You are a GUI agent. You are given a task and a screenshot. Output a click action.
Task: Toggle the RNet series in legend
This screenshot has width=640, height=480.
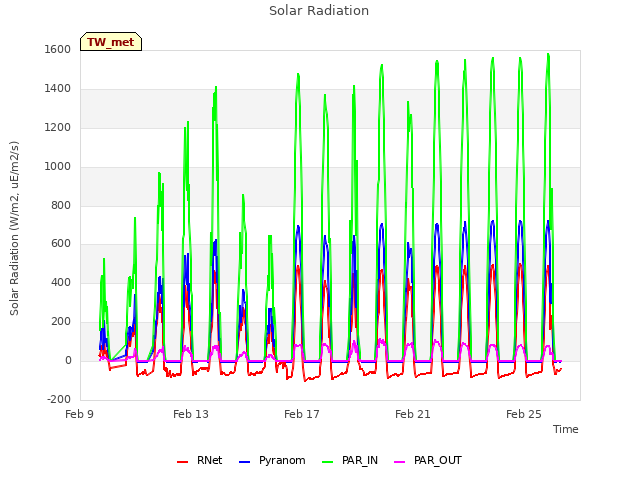[x=200, y=461]
